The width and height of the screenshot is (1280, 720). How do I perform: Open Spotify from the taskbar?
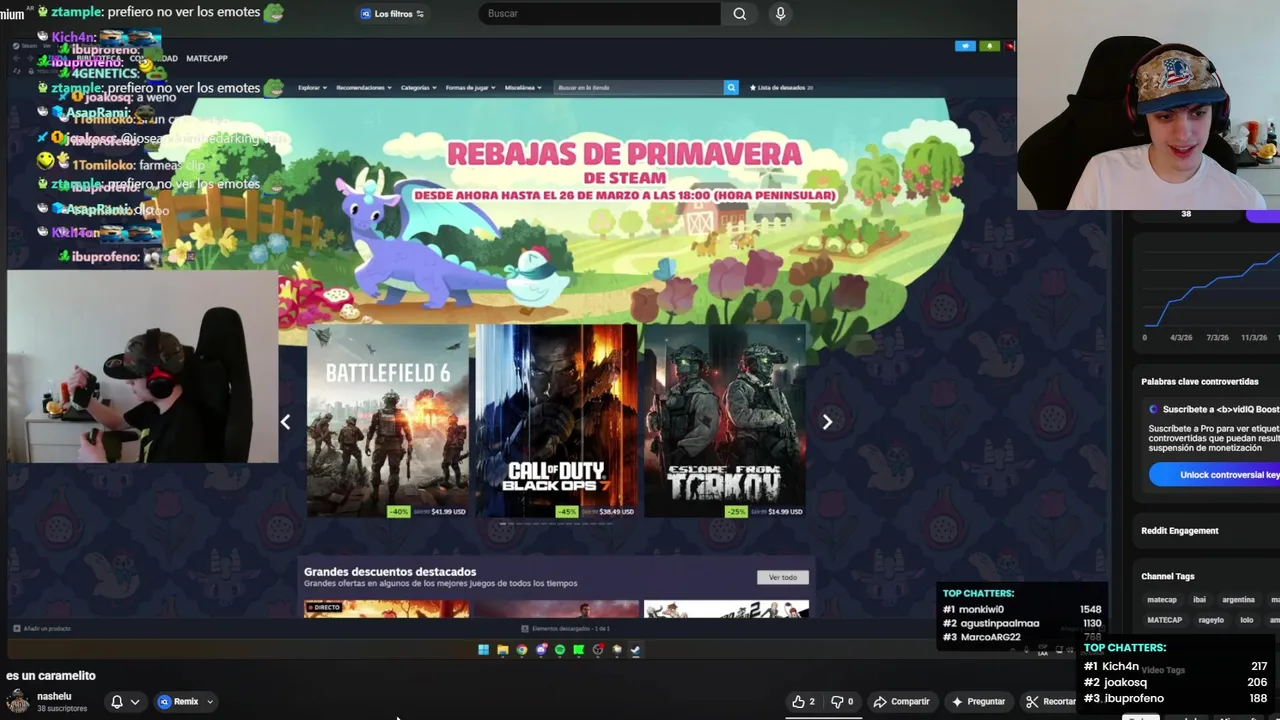[560, 650]
